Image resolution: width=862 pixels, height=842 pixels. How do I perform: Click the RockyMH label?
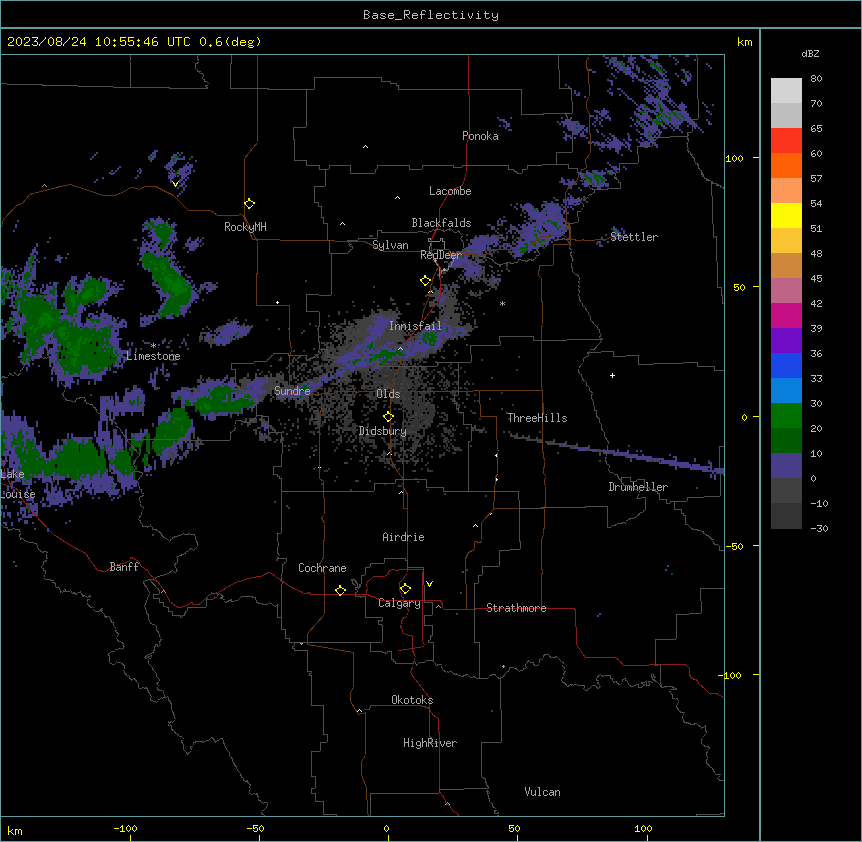pyautogui.click(x=245, y=226)
